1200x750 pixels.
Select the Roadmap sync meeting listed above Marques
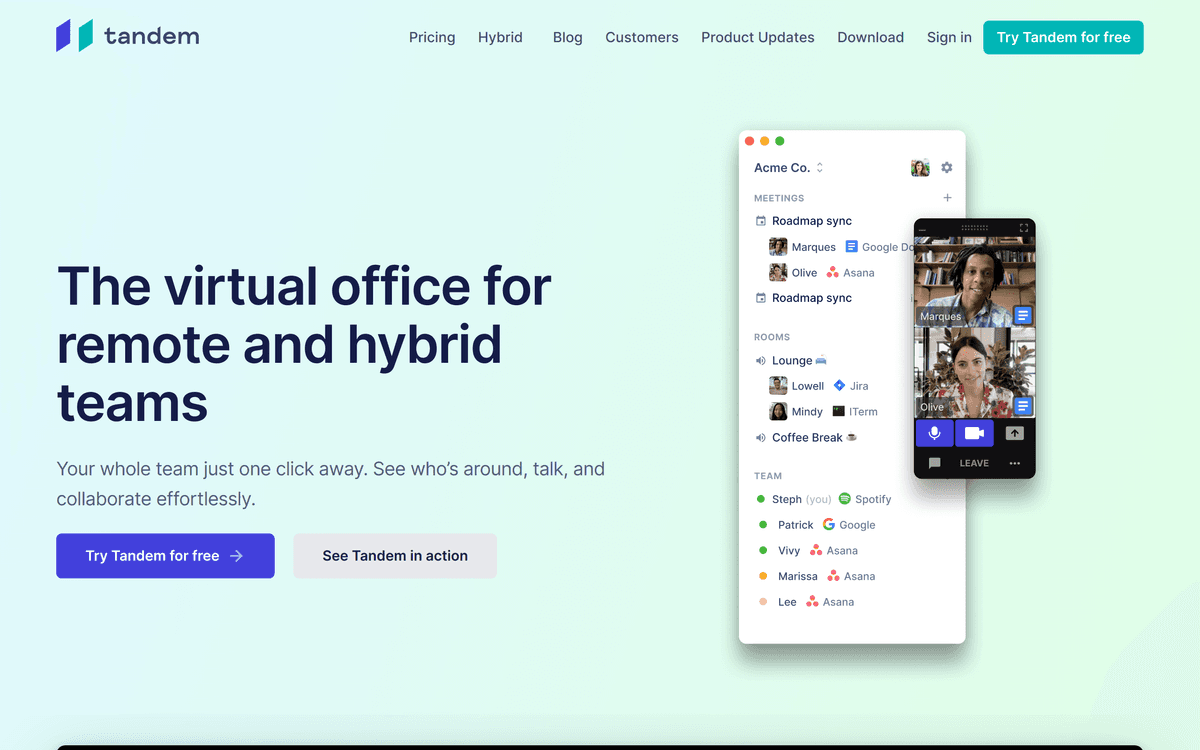(x=812, y=221)
